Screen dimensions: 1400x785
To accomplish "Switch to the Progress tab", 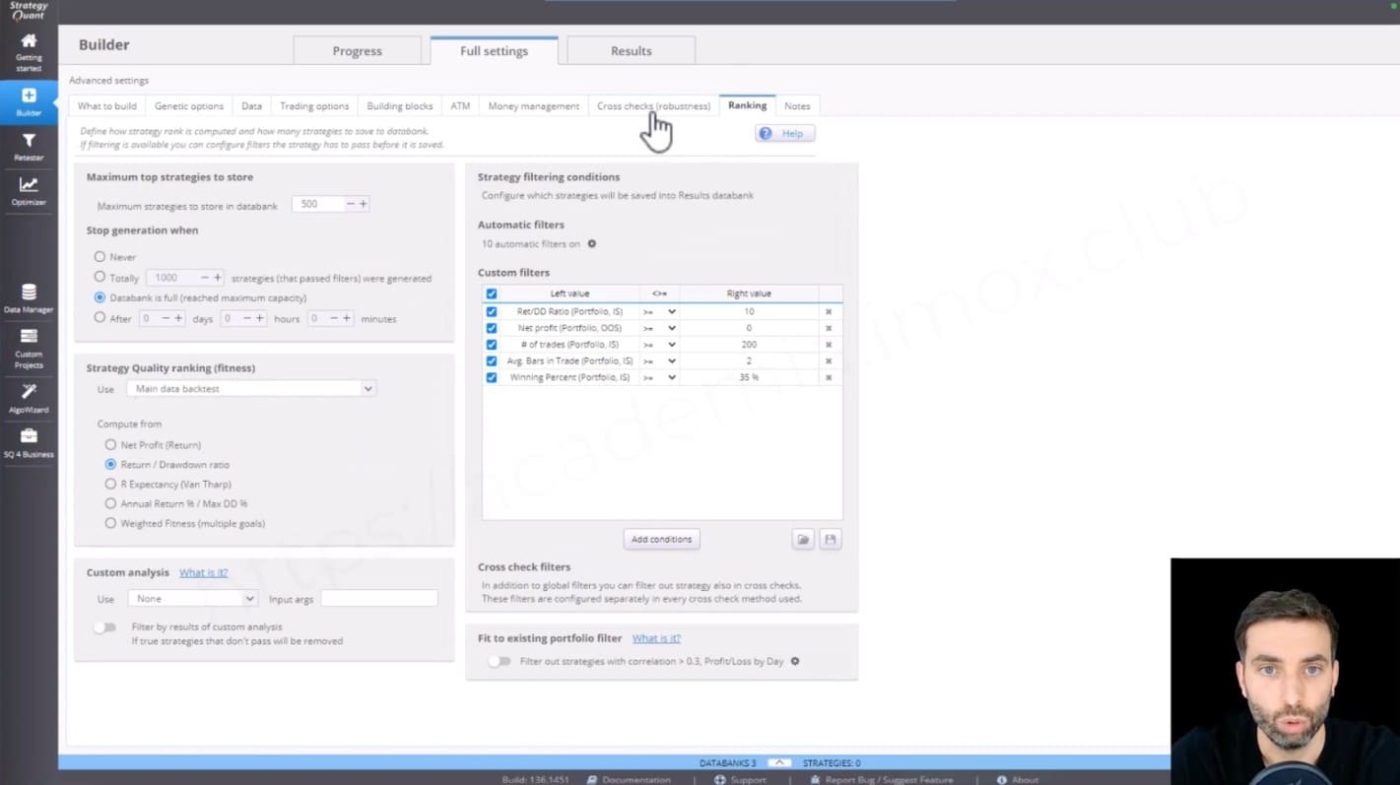I will coord(357,51).
